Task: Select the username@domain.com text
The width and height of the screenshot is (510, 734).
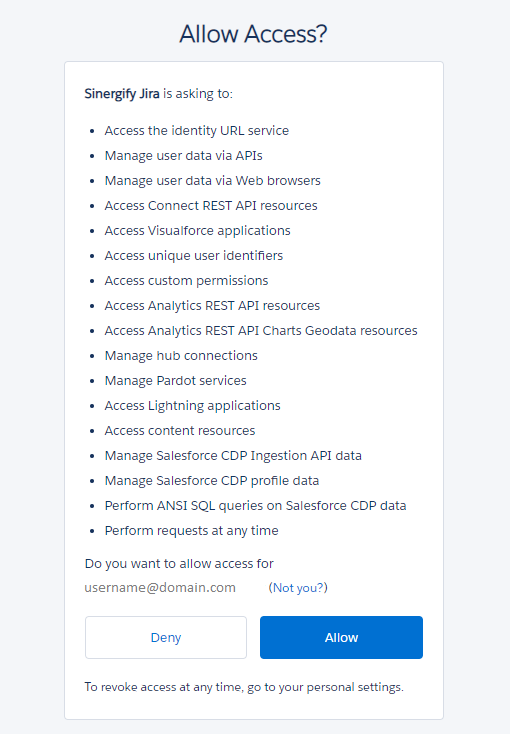Action: pyautogui.click(x=160, y=587)
